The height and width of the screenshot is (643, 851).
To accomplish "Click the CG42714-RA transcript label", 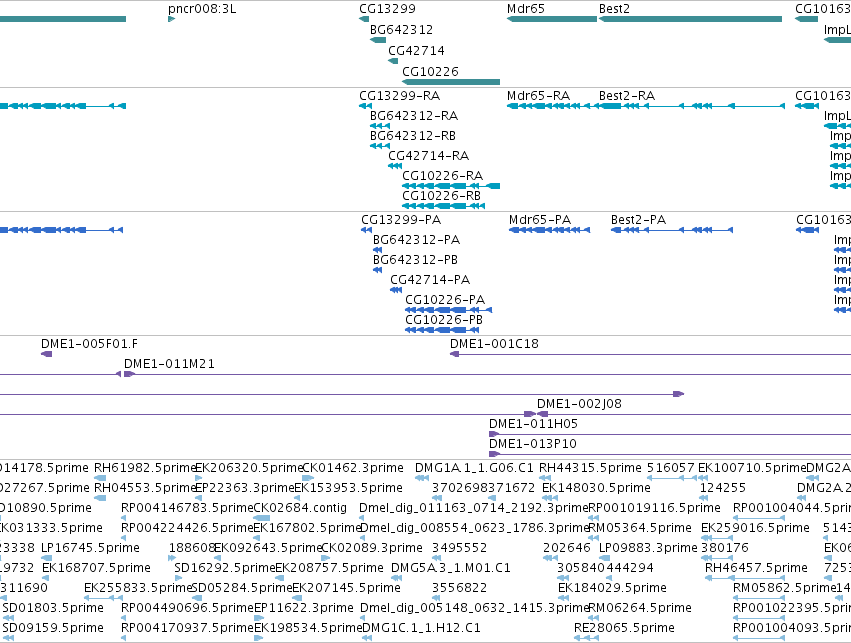I will [428, 156].
